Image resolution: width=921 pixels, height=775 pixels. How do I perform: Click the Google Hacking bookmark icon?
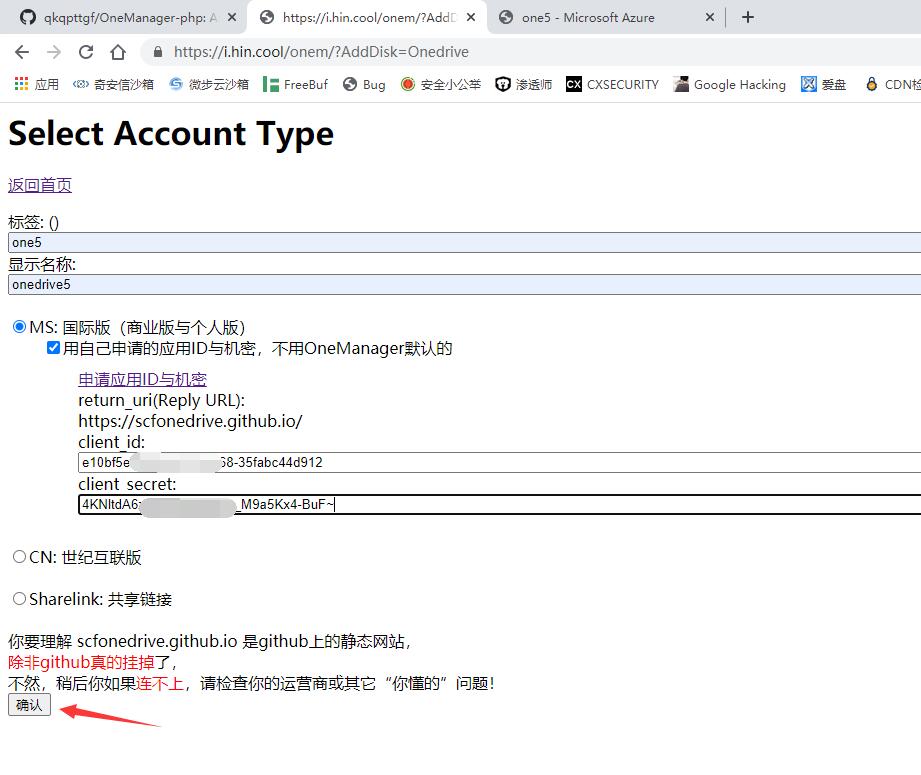tap(679, 84)
